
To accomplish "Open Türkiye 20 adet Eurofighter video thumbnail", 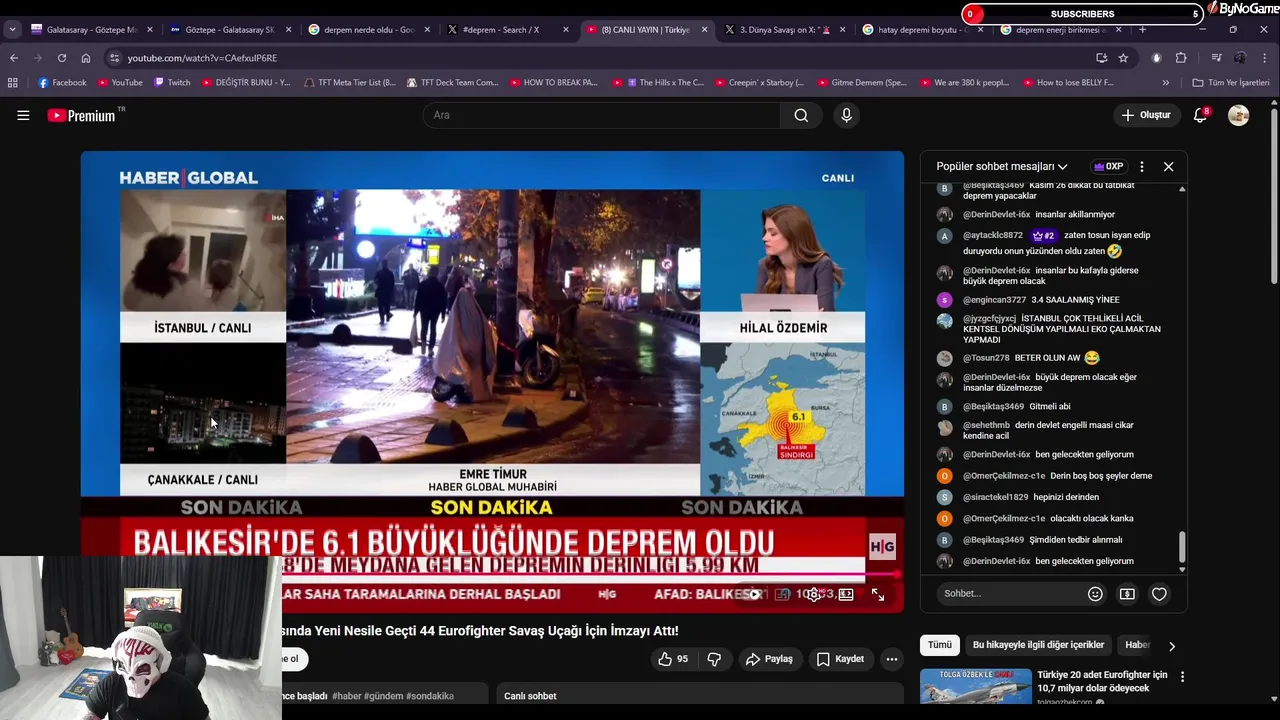I will (976, 687).
